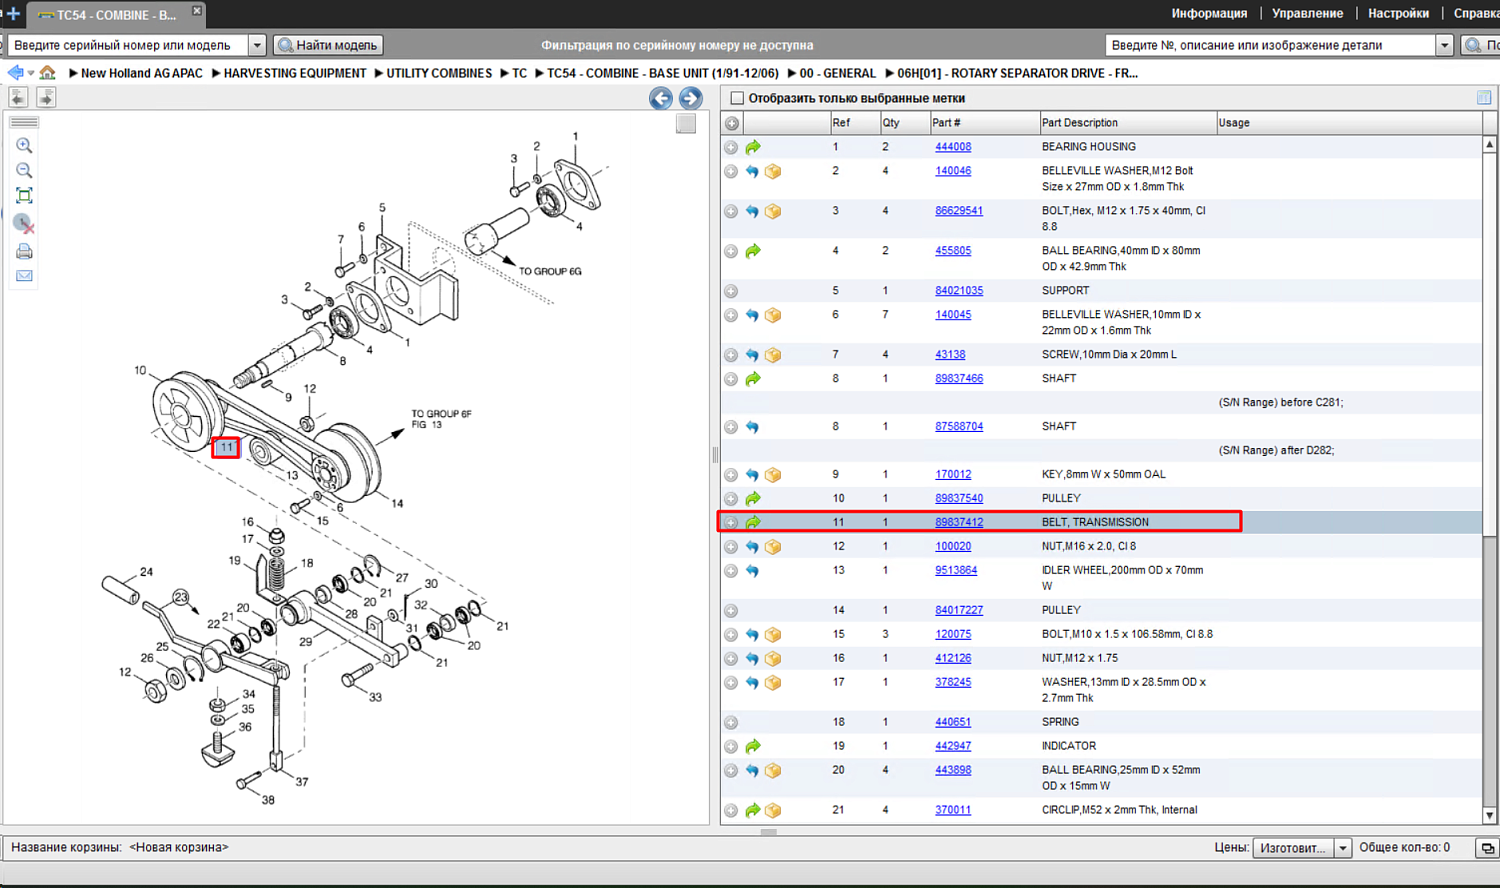Open the Управление menu

coord(1307,14)
